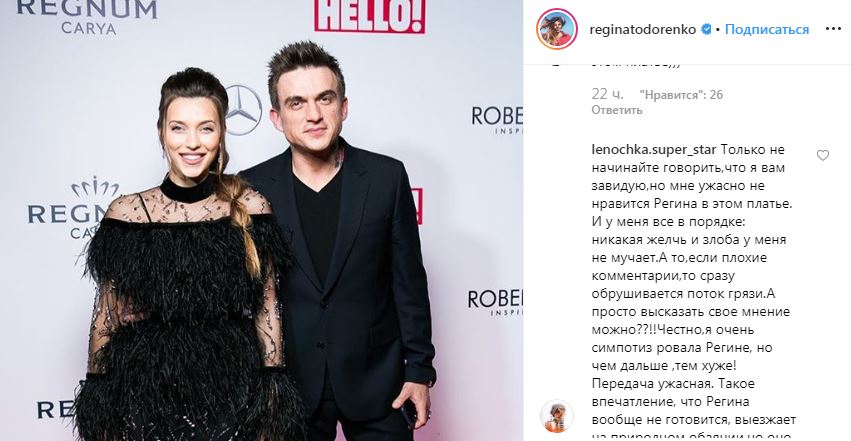Click the small commenter avatar near the bottom
The width and height of the screenshot is (851, 441).
coord(557,416)
